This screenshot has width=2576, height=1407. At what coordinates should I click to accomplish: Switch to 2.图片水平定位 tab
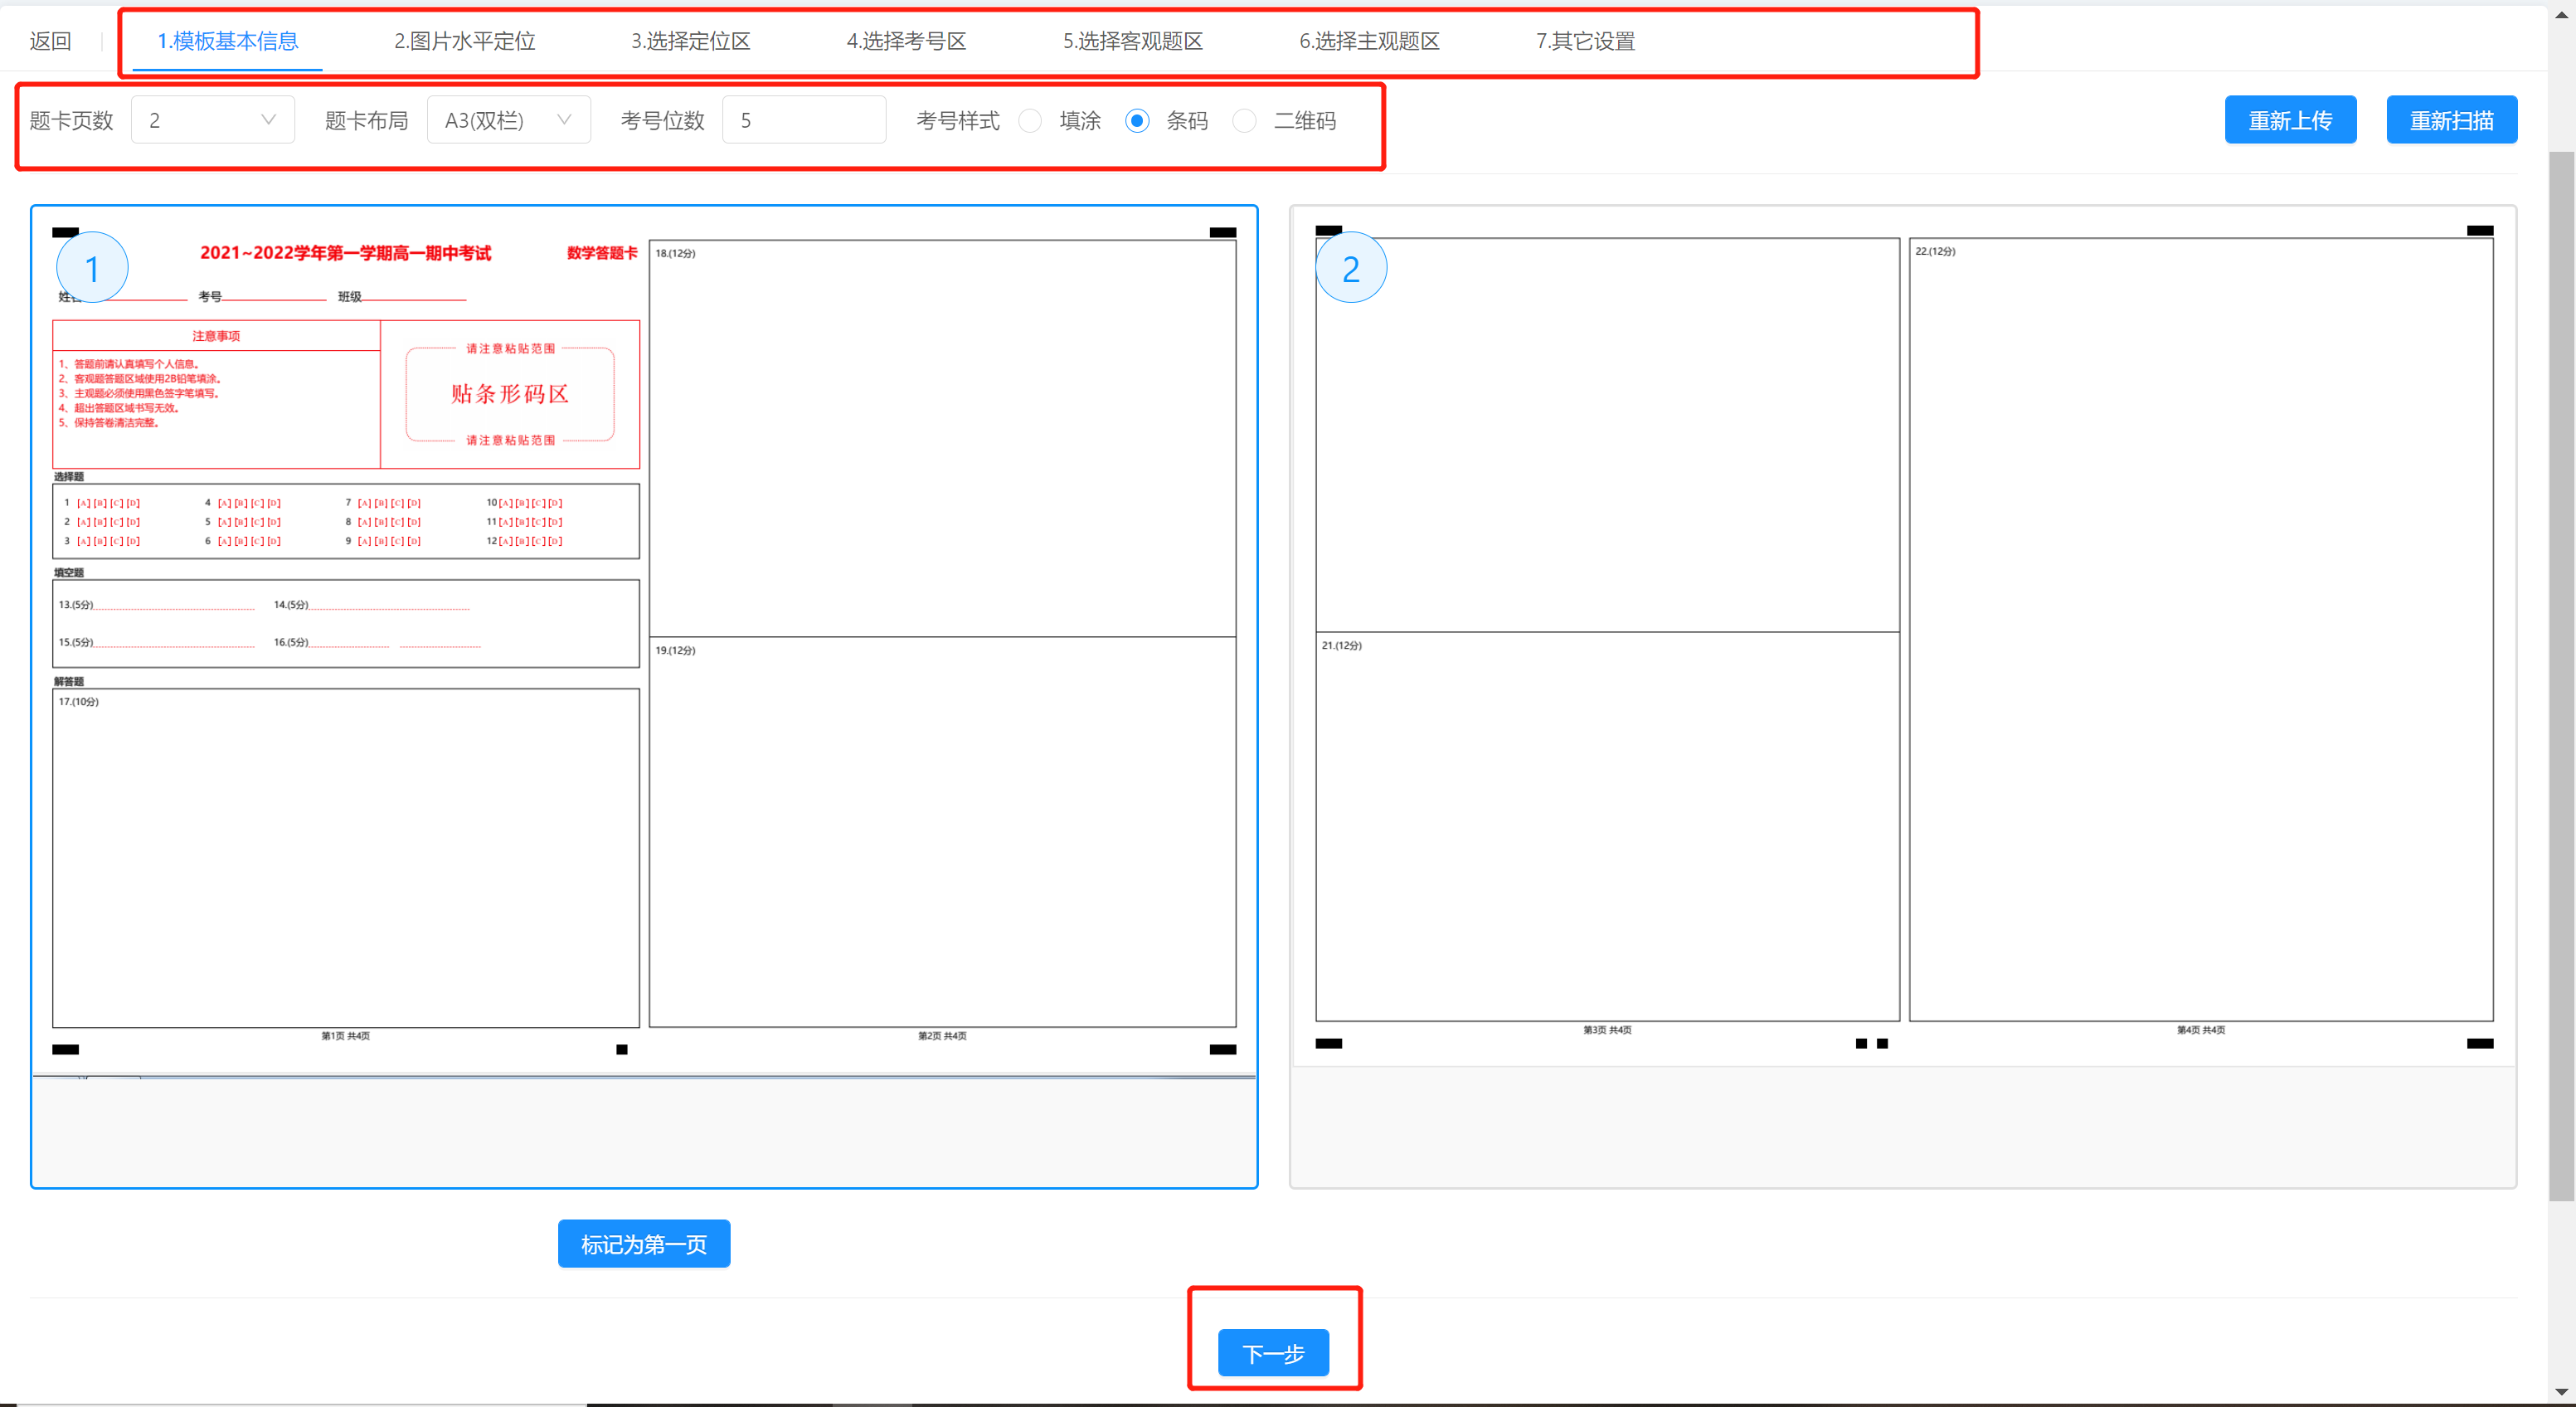[464, 41]
